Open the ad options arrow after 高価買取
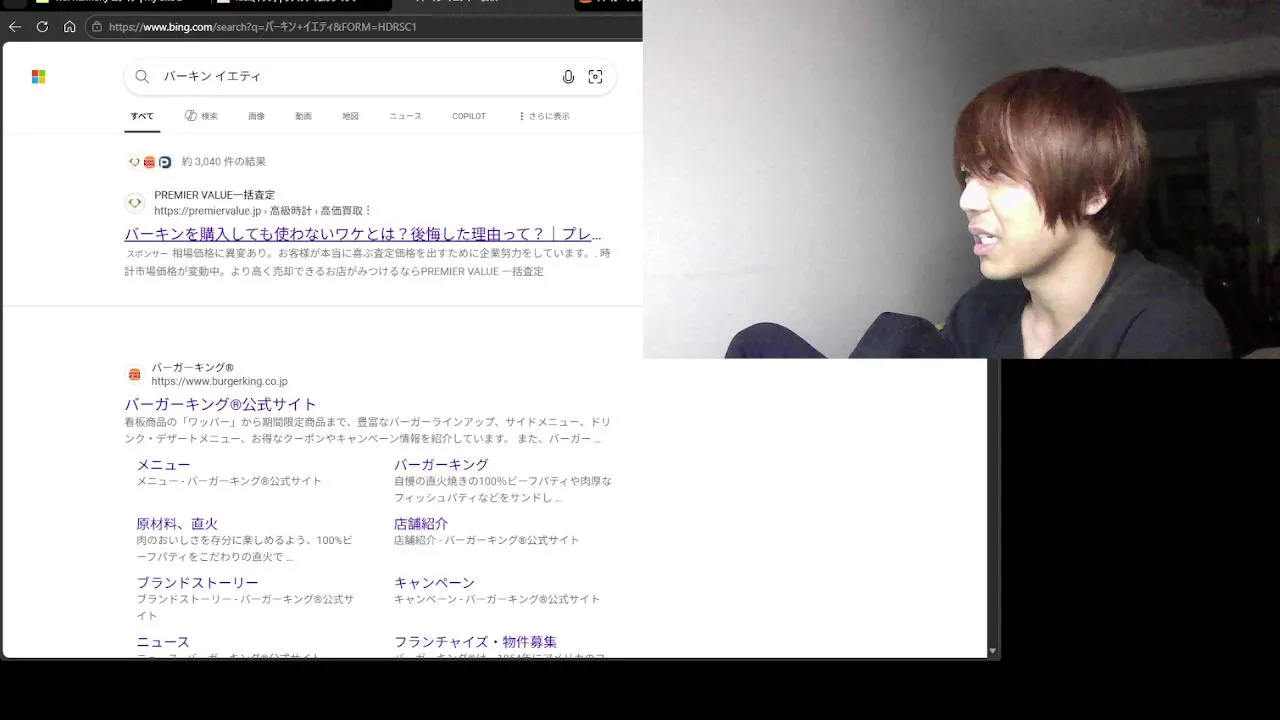The height and width of the screenshot is (720, 1280). tap(368, 211)
